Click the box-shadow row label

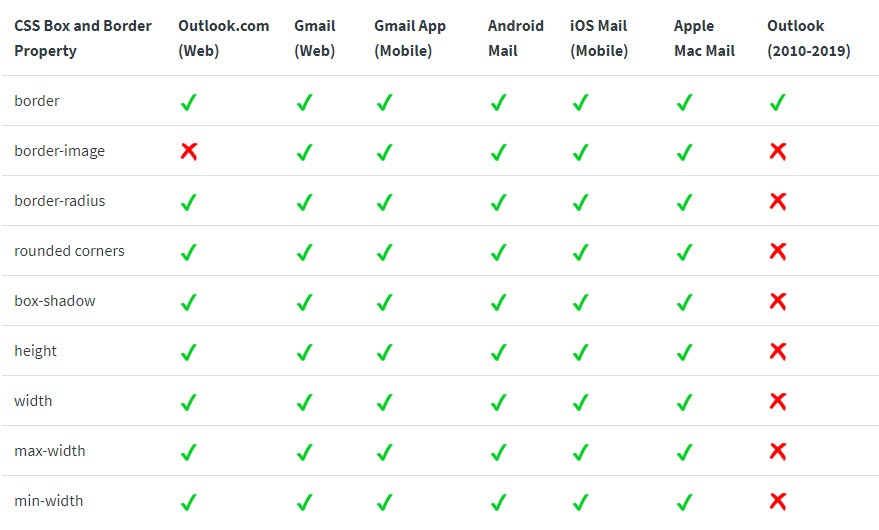[55, 301]
